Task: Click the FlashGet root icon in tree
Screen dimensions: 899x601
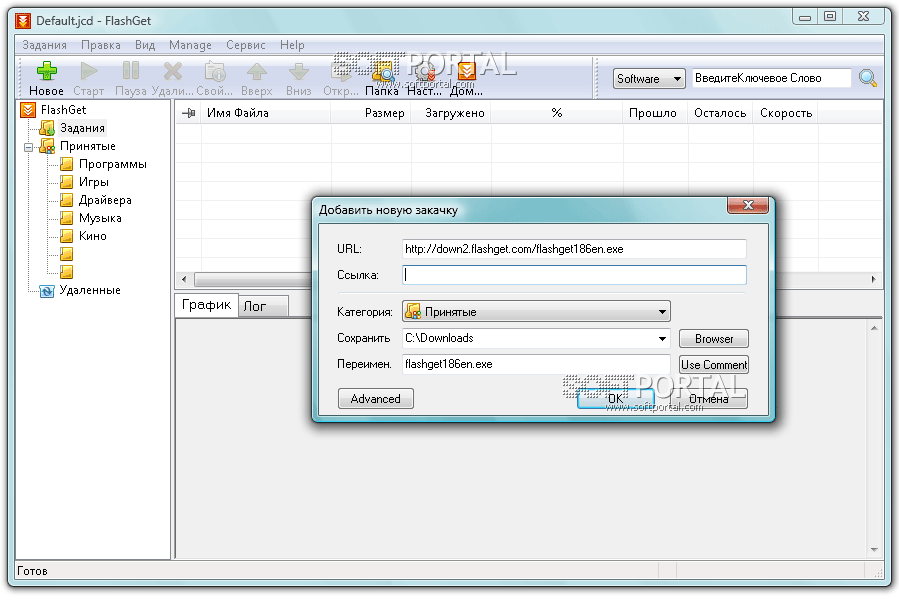Action: (28, 110)
